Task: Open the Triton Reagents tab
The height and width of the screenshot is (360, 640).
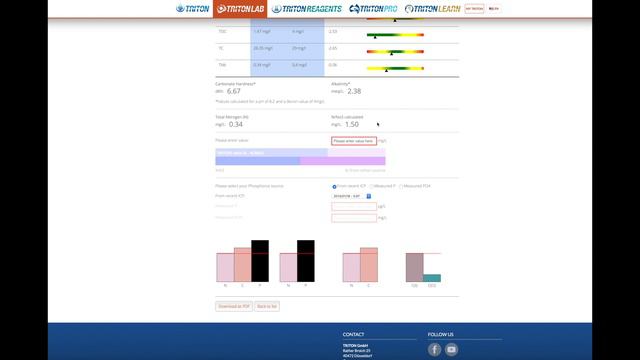Action: click(307, 9)
